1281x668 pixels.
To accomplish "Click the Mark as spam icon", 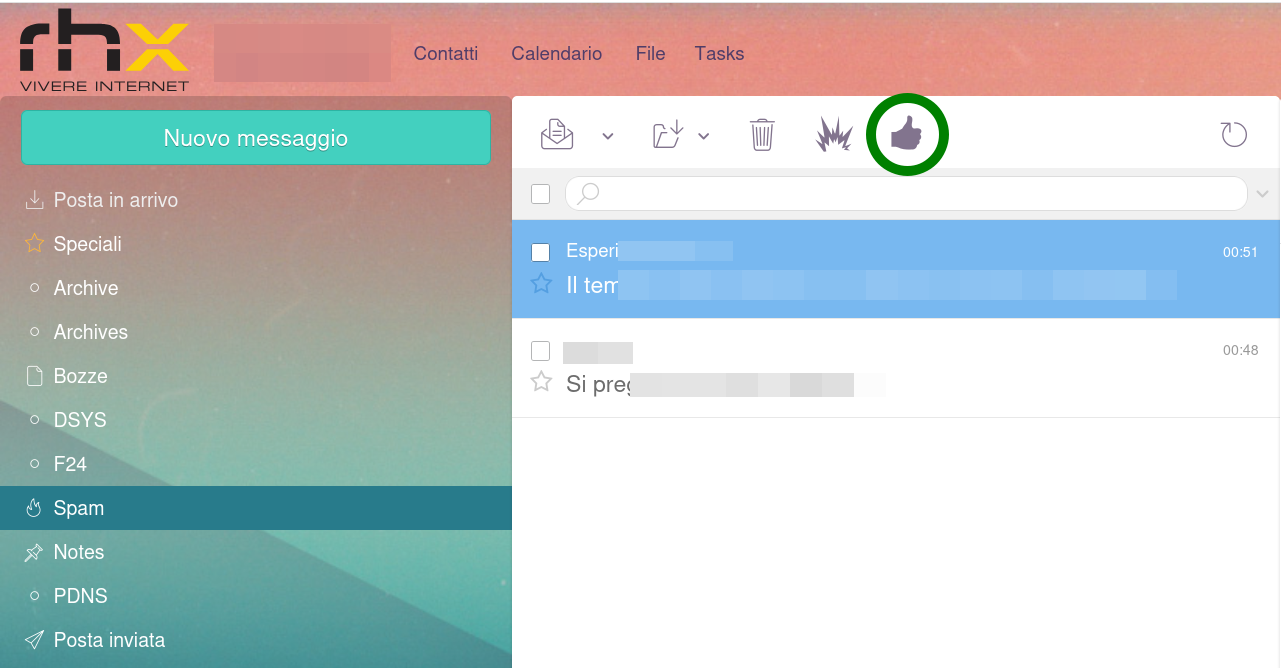I will tap(832, 133).
